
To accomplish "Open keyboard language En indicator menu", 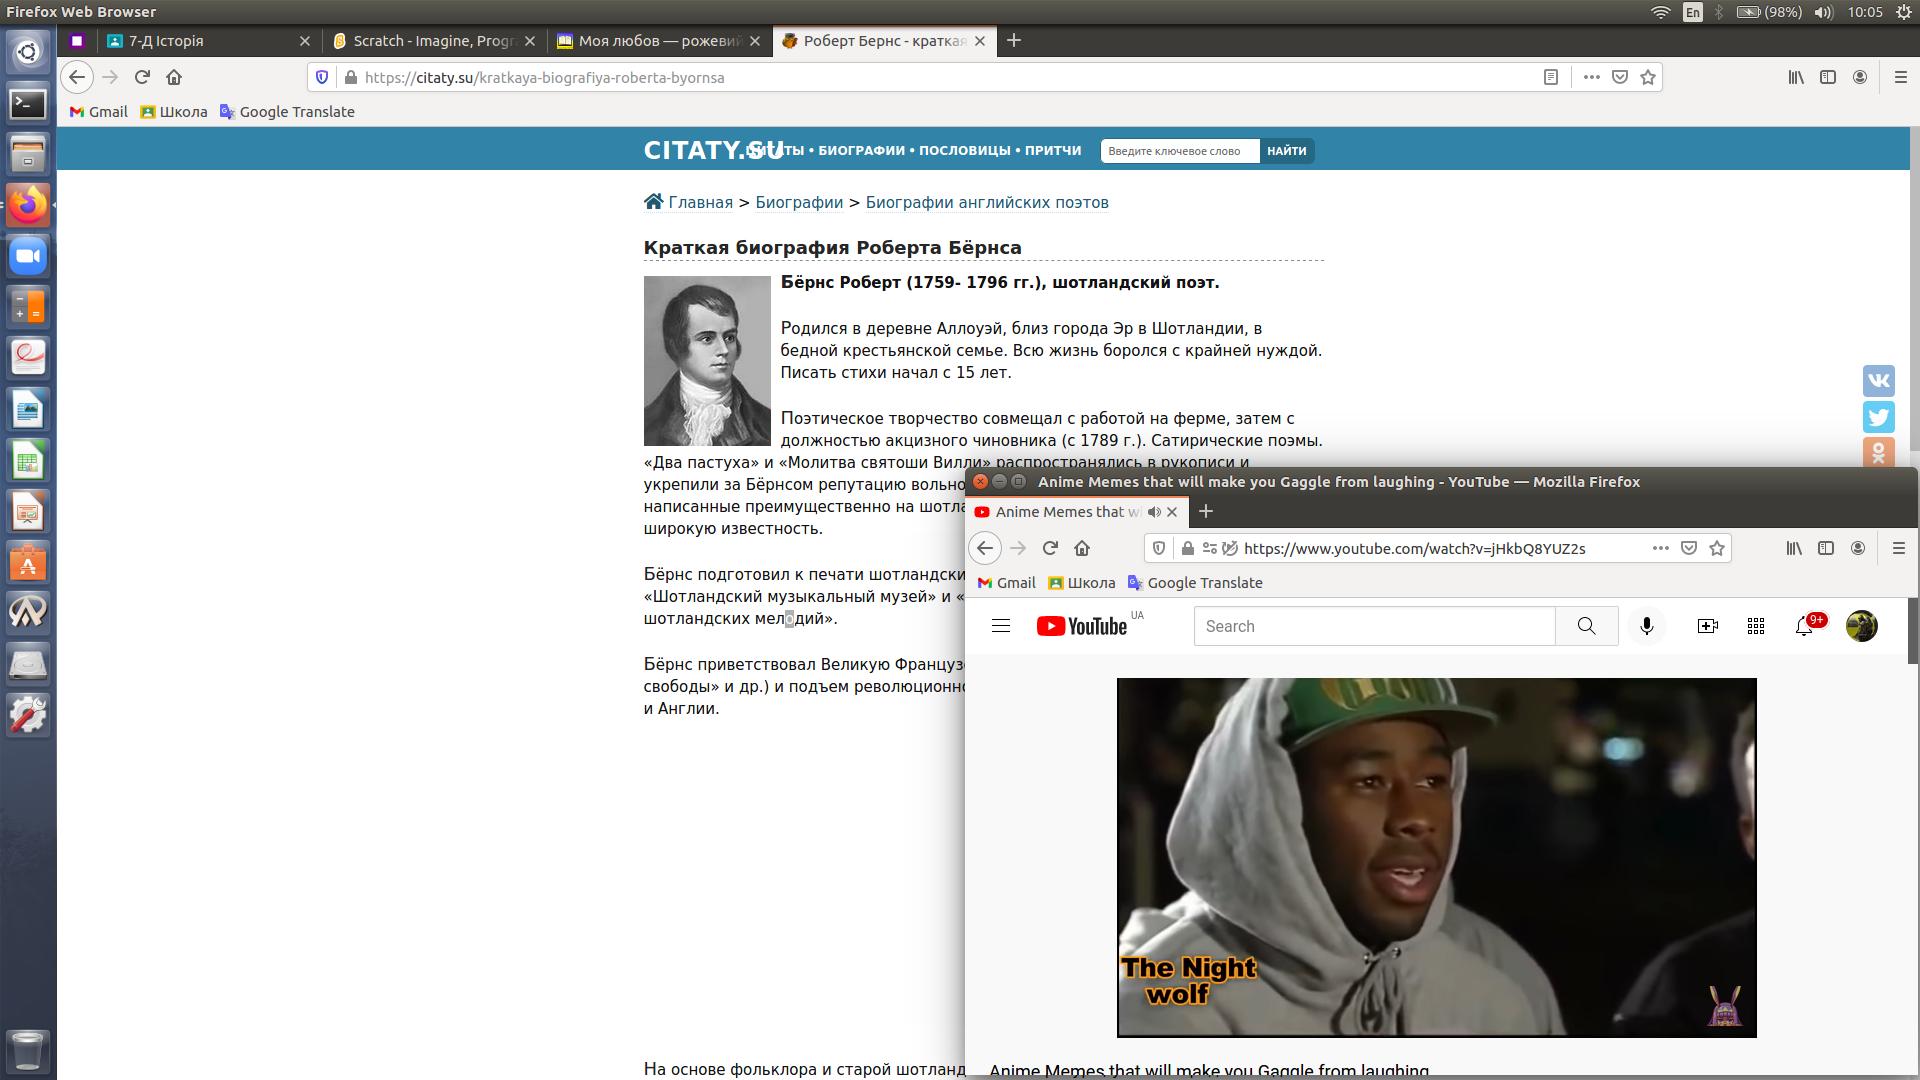I will [x=1692, y=12].
